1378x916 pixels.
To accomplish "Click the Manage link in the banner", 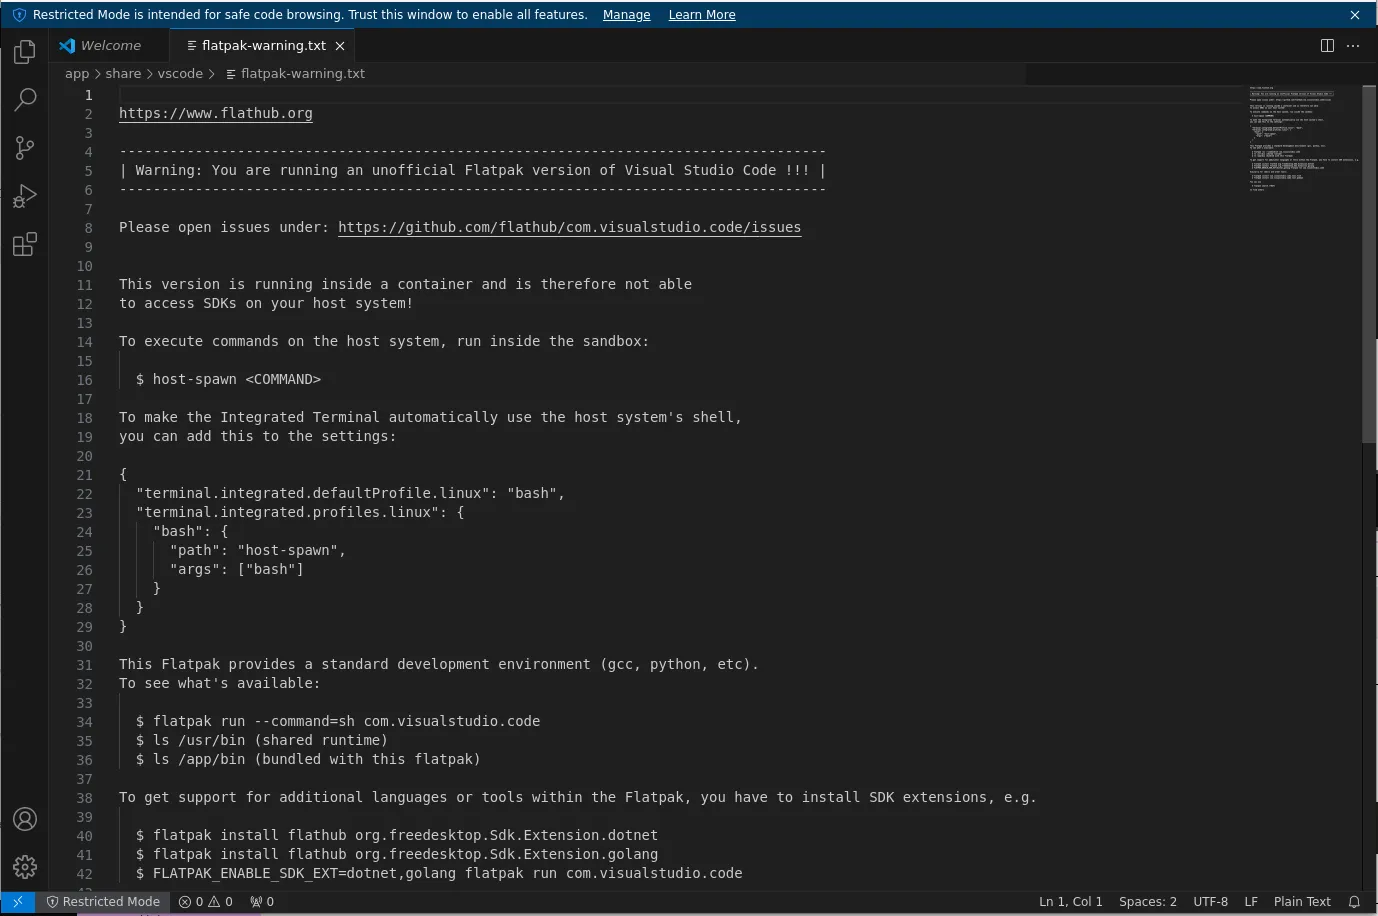I will 627,15.
